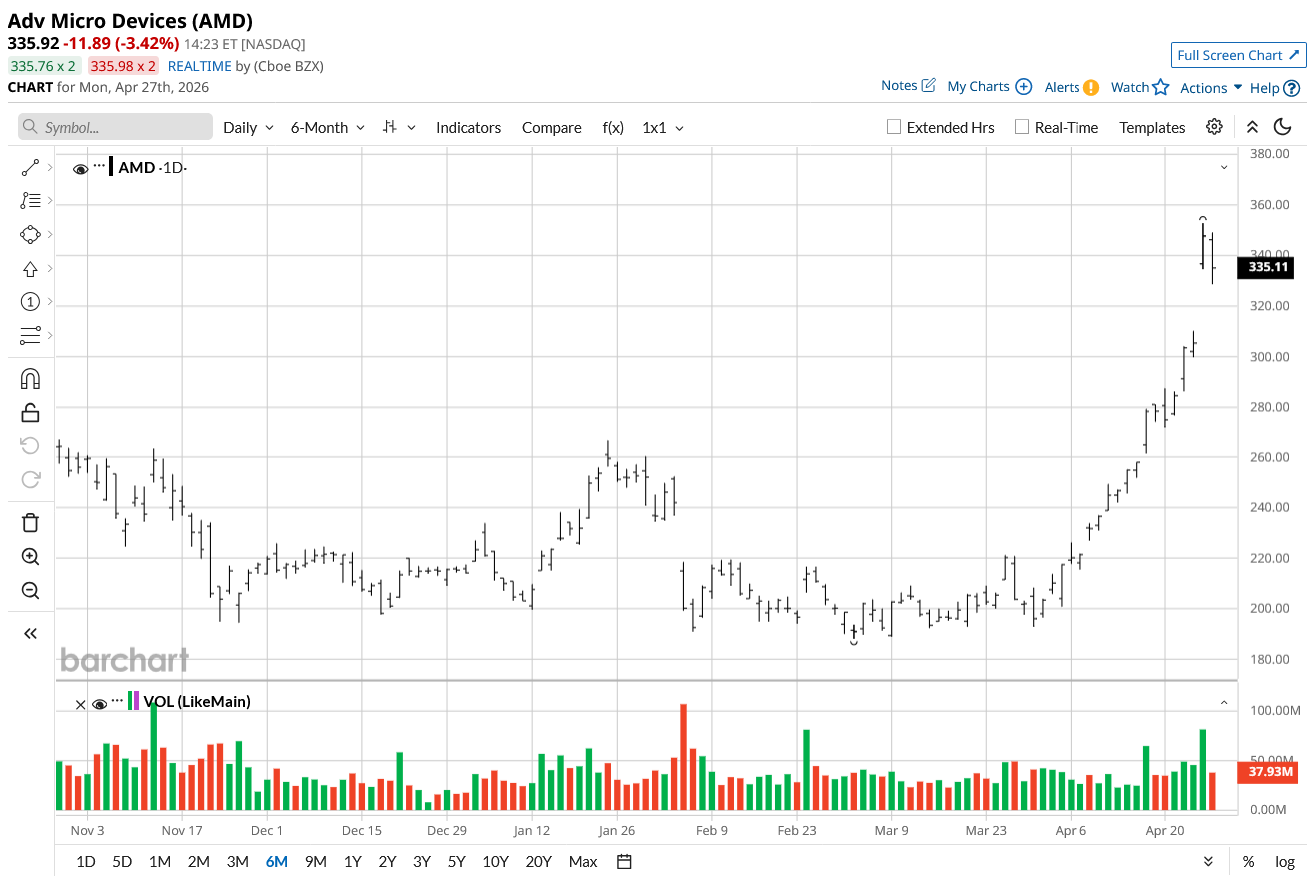Viewport: 1308px width, 876px height.
Task: Pick the up arrow marker tool
Action: click(x=30, y=269)
